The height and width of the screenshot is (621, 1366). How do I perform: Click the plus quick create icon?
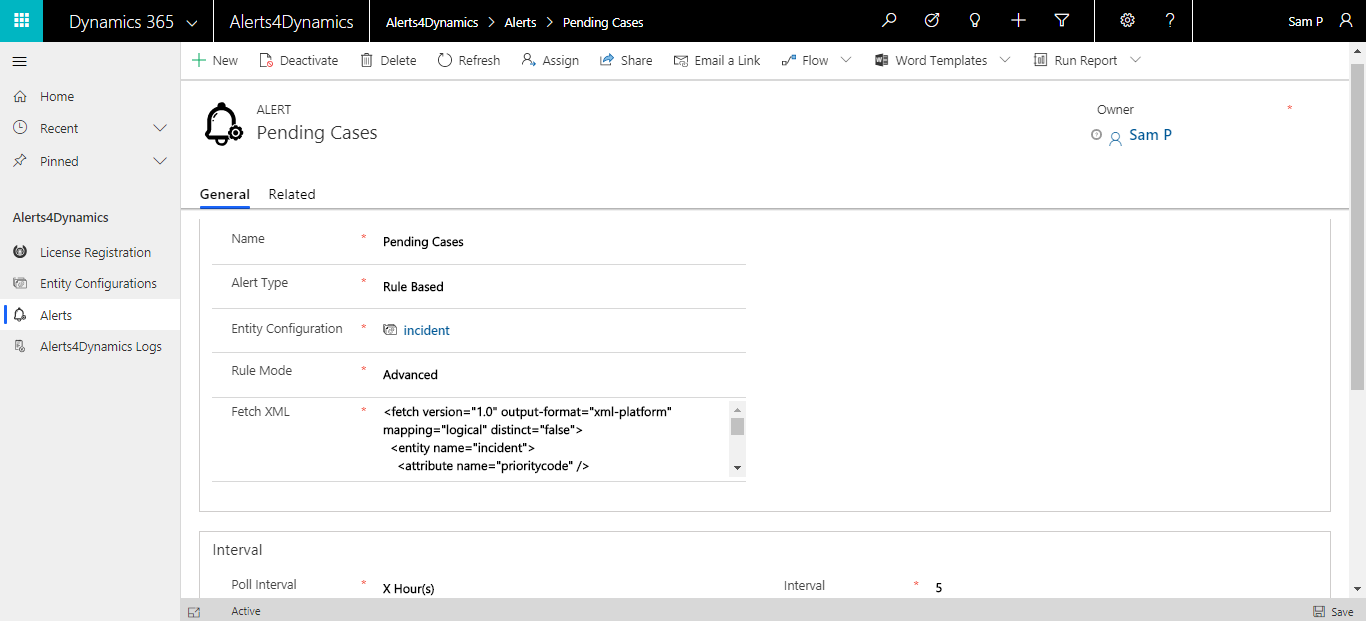pyautogui.click(x=1018, y=21)
